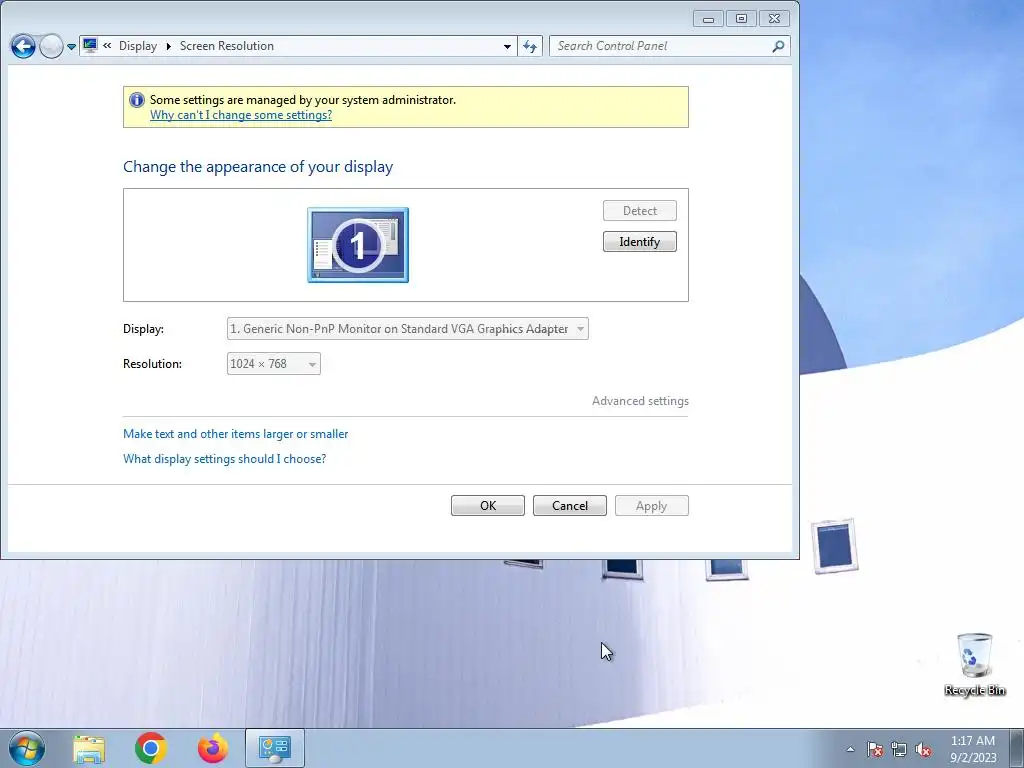This screenshot has width=1024, height=768.
Task: Click the muted volume tray icon
Action: [923, 749]
